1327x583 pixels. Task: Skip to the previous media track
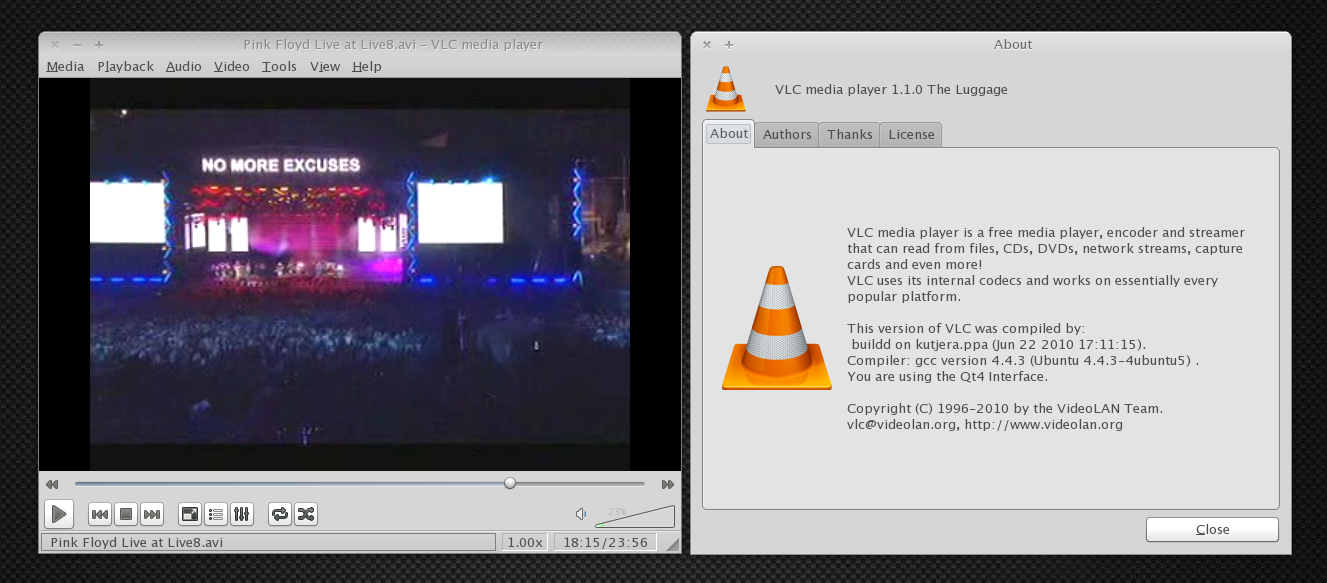tap(100, 514)
